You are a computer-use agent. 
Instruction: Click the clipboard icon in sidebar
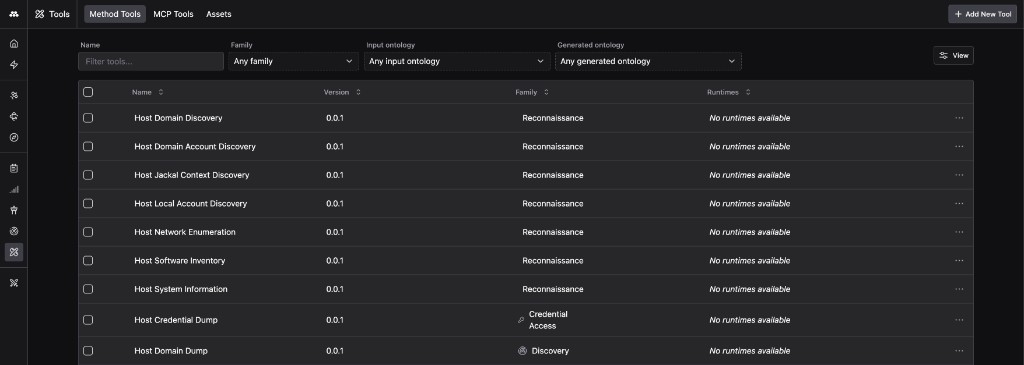click(x=14, y=168)
